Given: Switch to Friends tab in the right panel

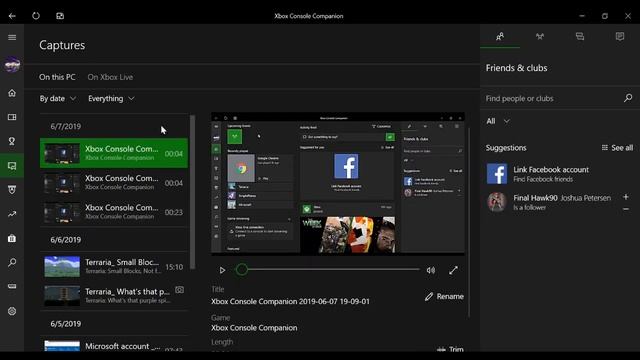Looking at the screenshot, I should 500,37.
